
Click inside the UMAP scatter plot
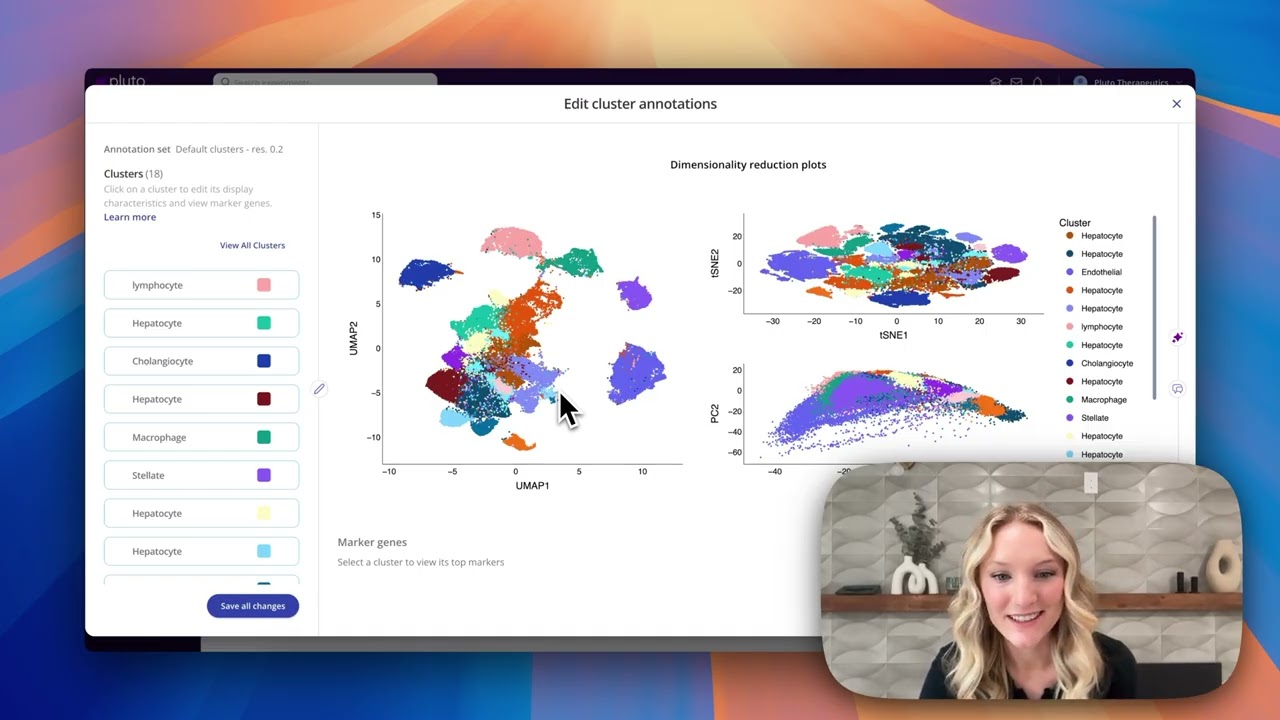[532, 340]
